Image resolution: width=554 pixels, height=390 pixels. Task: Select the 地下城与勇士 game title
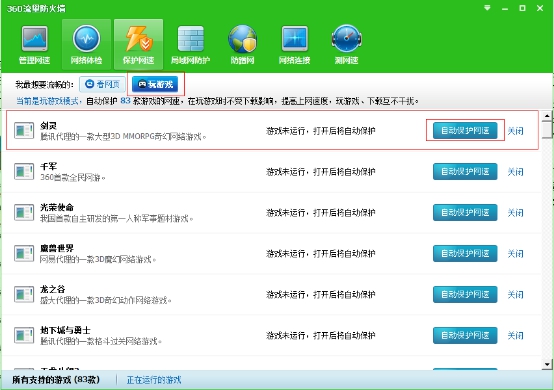[65, 330]
